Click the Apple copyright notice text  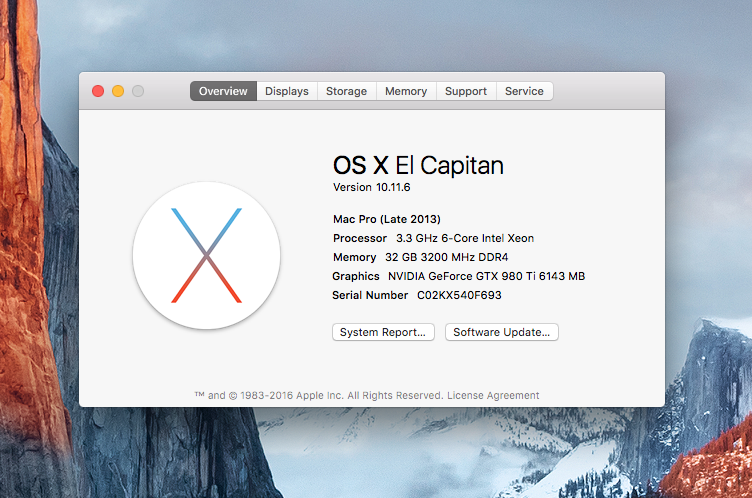coord(318,395)
